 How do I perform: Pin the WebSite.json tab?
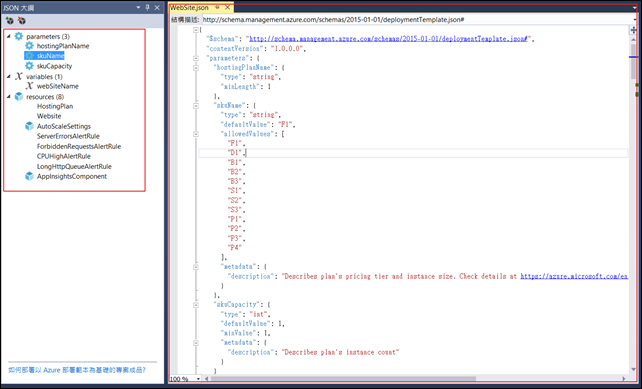pos(217,7)
